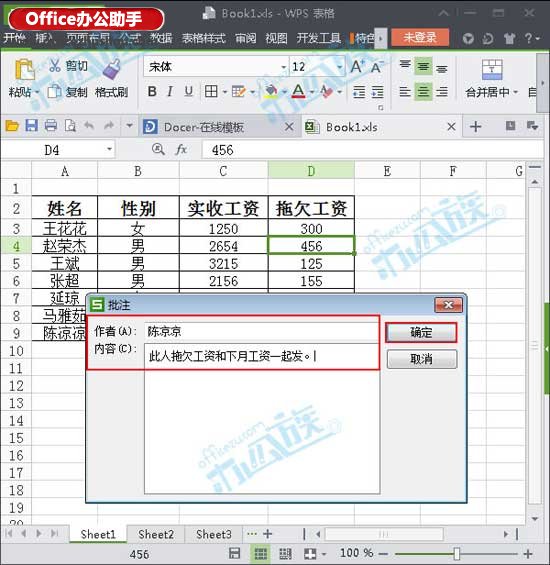Open the font name dropdown
Image resolution: width=550 pixels, height=565 pixels.
[x=283, y=67]
